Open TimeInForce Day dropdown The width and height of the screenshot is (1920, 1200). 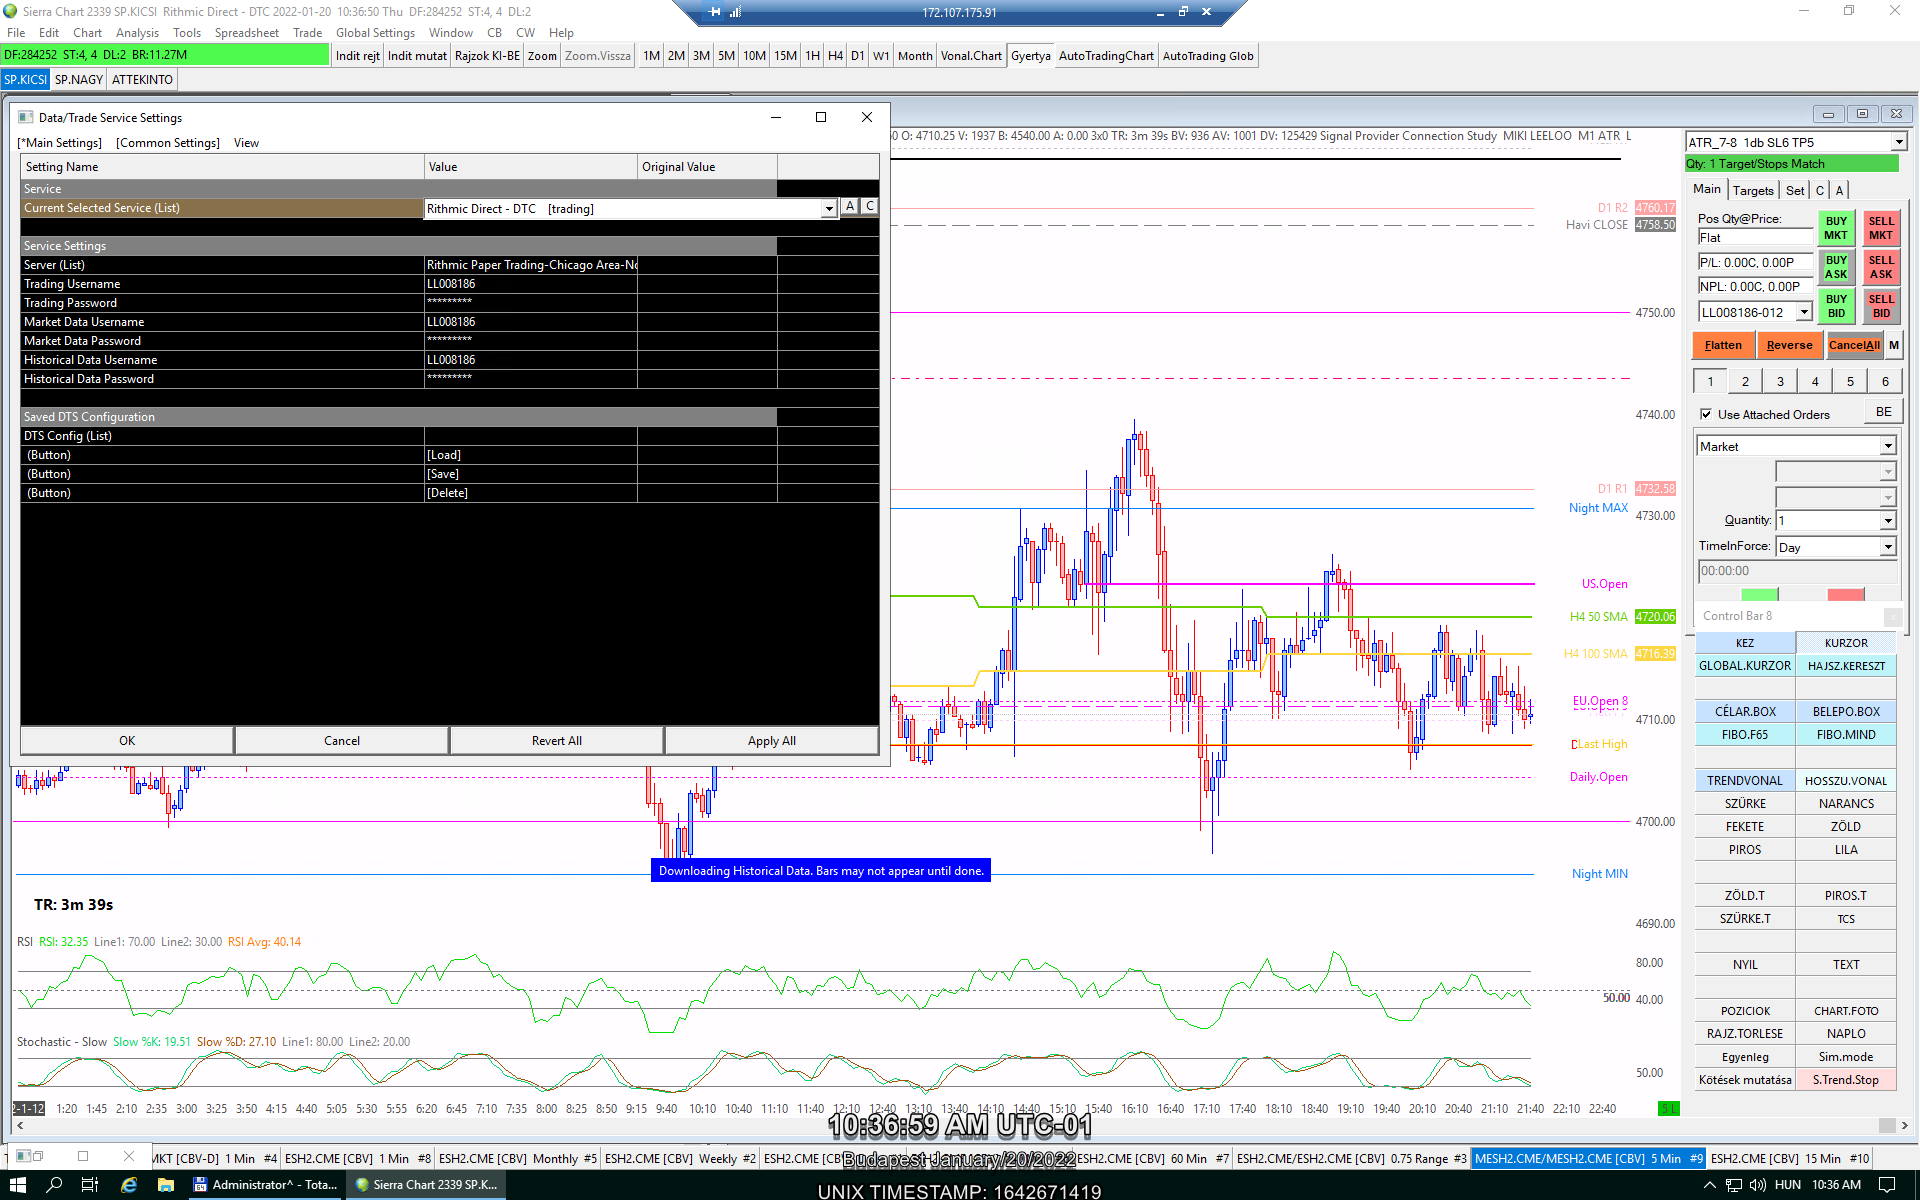click(1888, 547)
